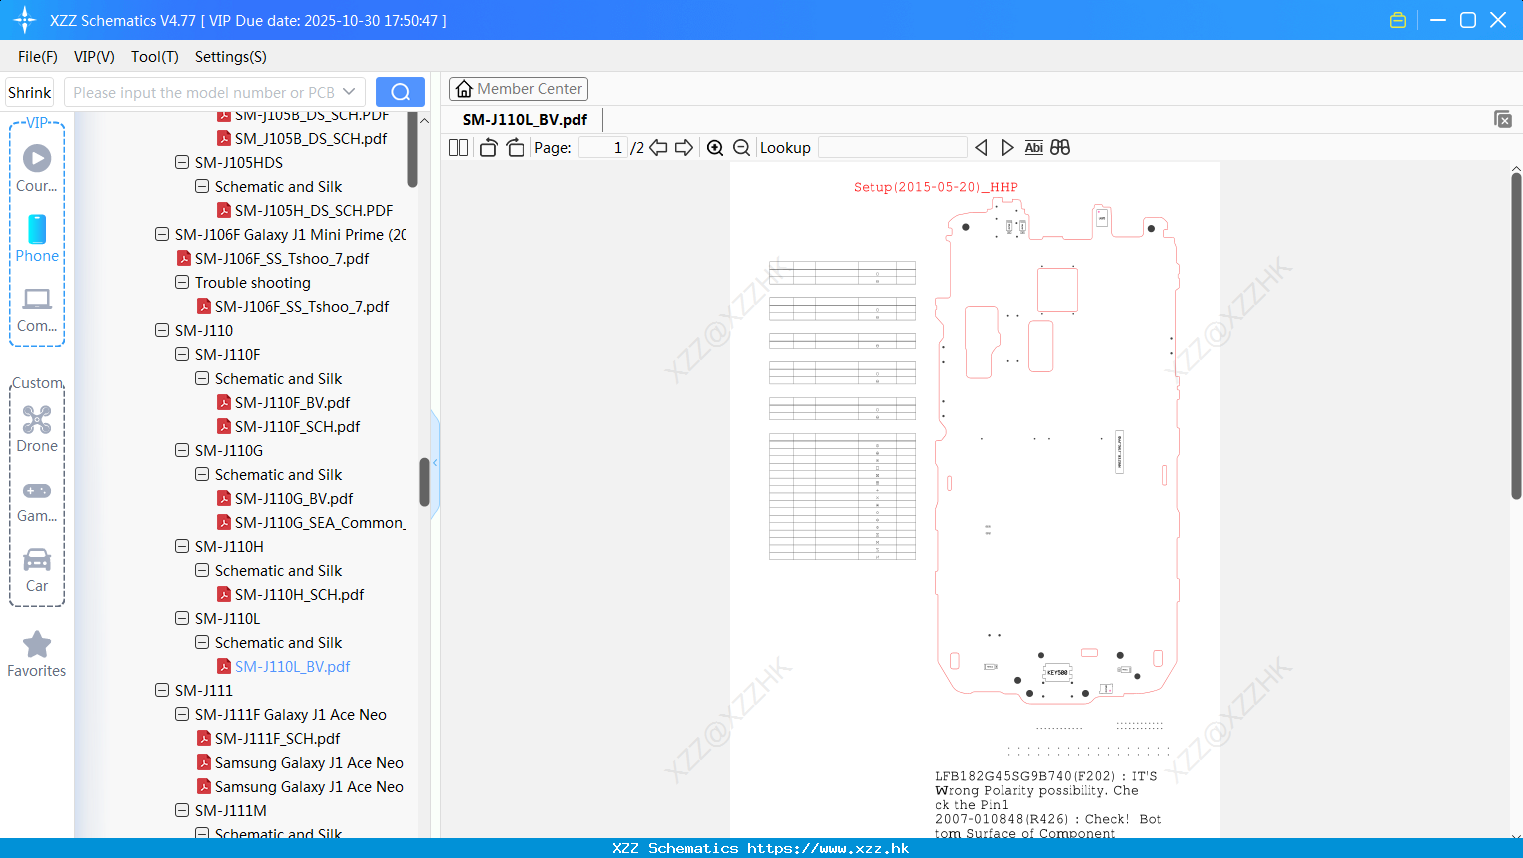Zoom out of the PDF
The height and width of the screenshot is (858, 1523).
742,148
